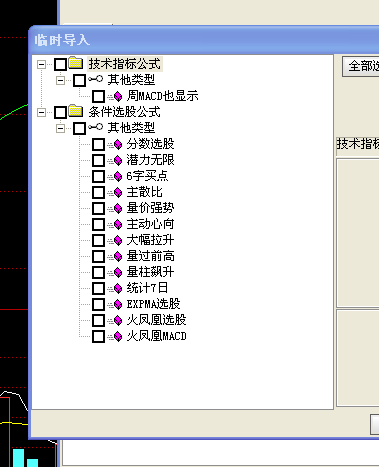Image resolution: width=379 pixels, height=467 pixels.
Task: Select the 主散比 checkbox
Action: (98, 192)
